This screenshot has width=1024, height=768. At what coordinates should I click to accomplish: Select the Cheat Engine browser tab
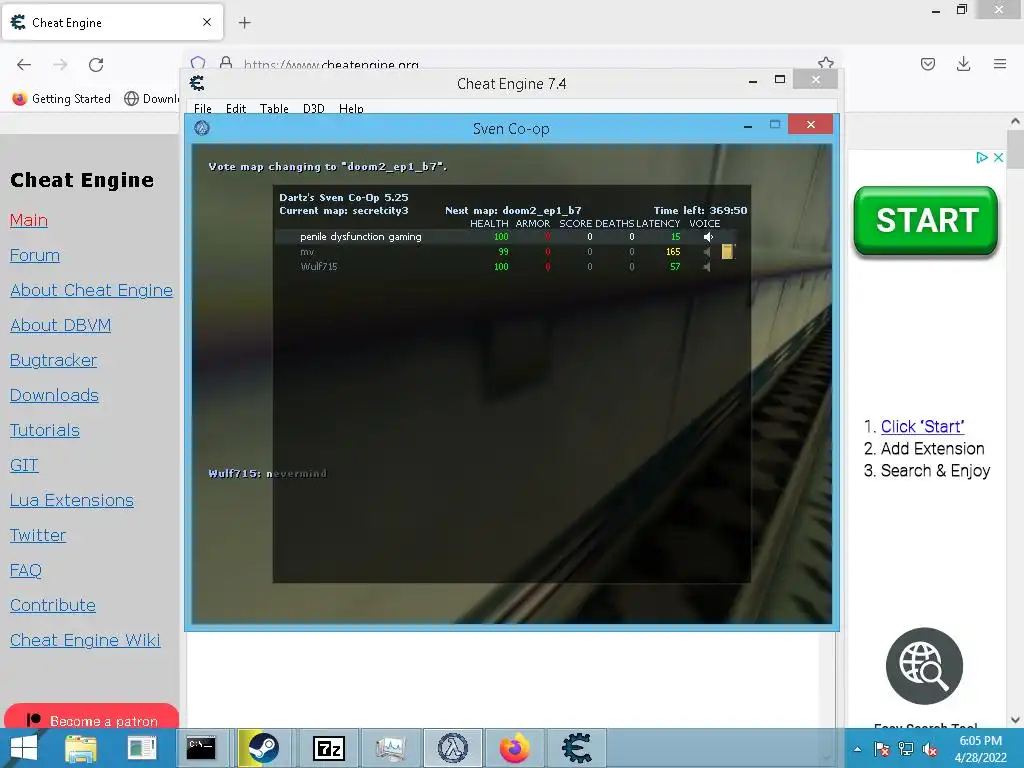coord(112,23)
